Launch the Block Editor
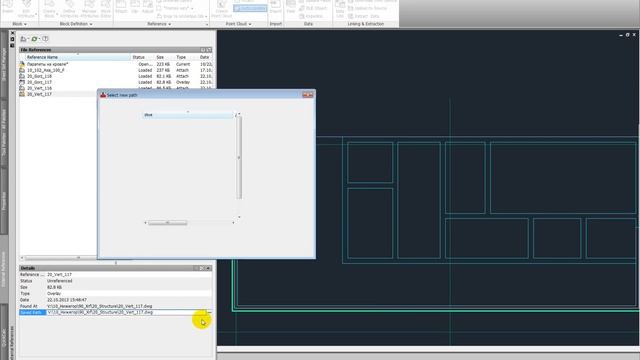This screenshot has height=360, width=640. point(106,9)
